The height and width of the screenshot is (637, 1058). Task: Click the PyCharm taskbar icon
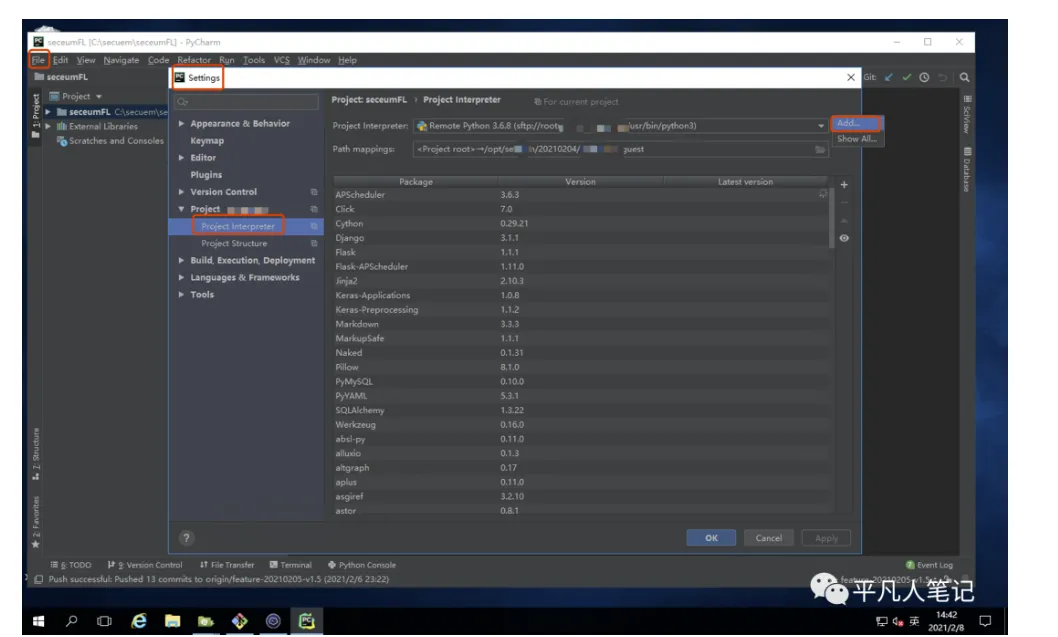tap(307, 621)
